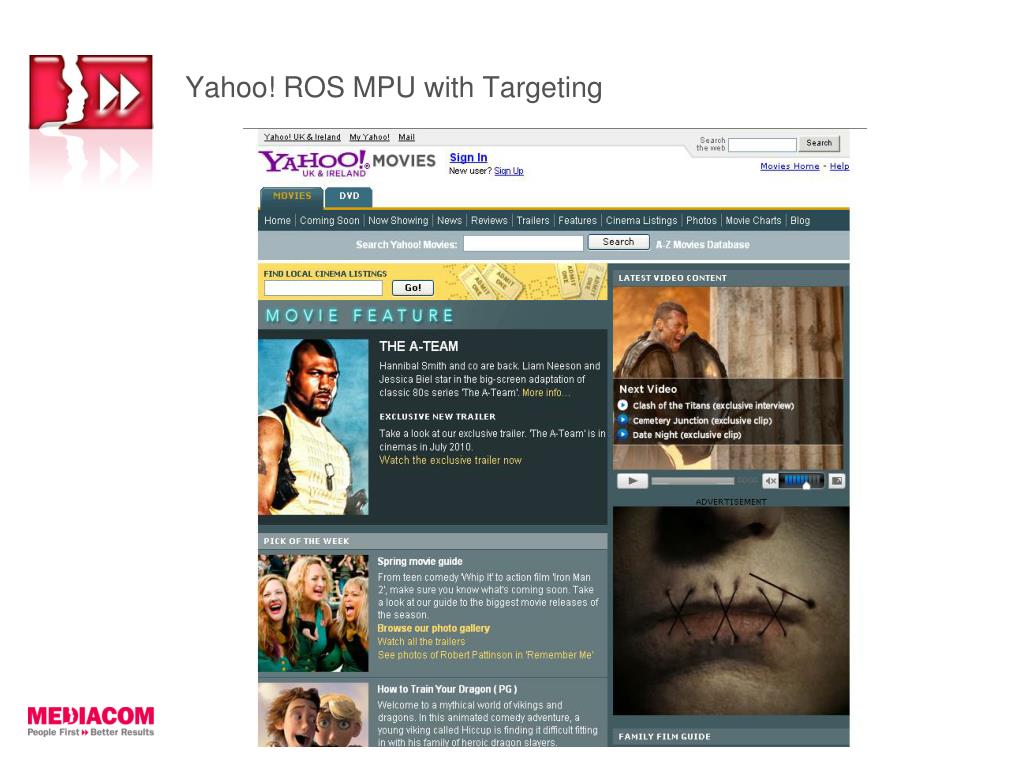1024x768 pixels.
Task: Open THE A-TEAM title
Action: [x=419, y=347]
